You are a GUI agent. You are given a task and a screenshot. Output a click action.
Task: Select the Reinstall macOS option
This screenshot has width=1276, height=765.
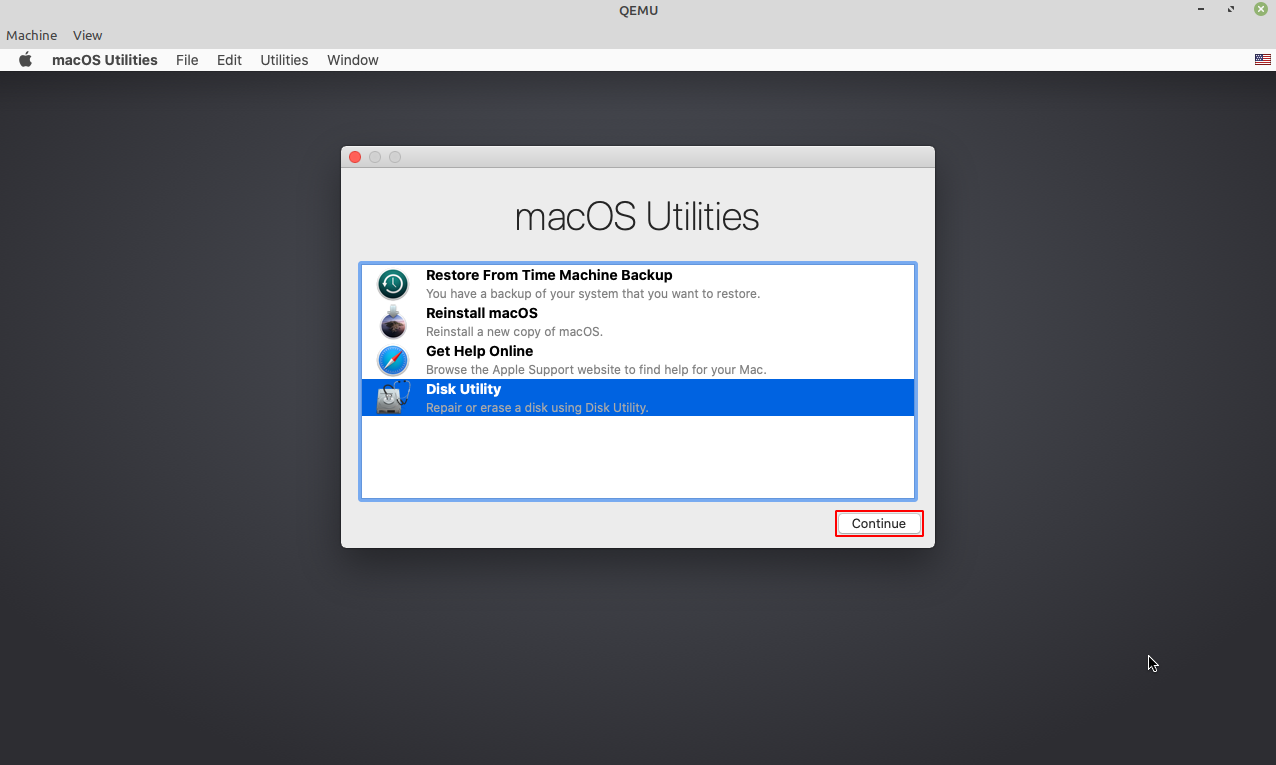point(481,313)
